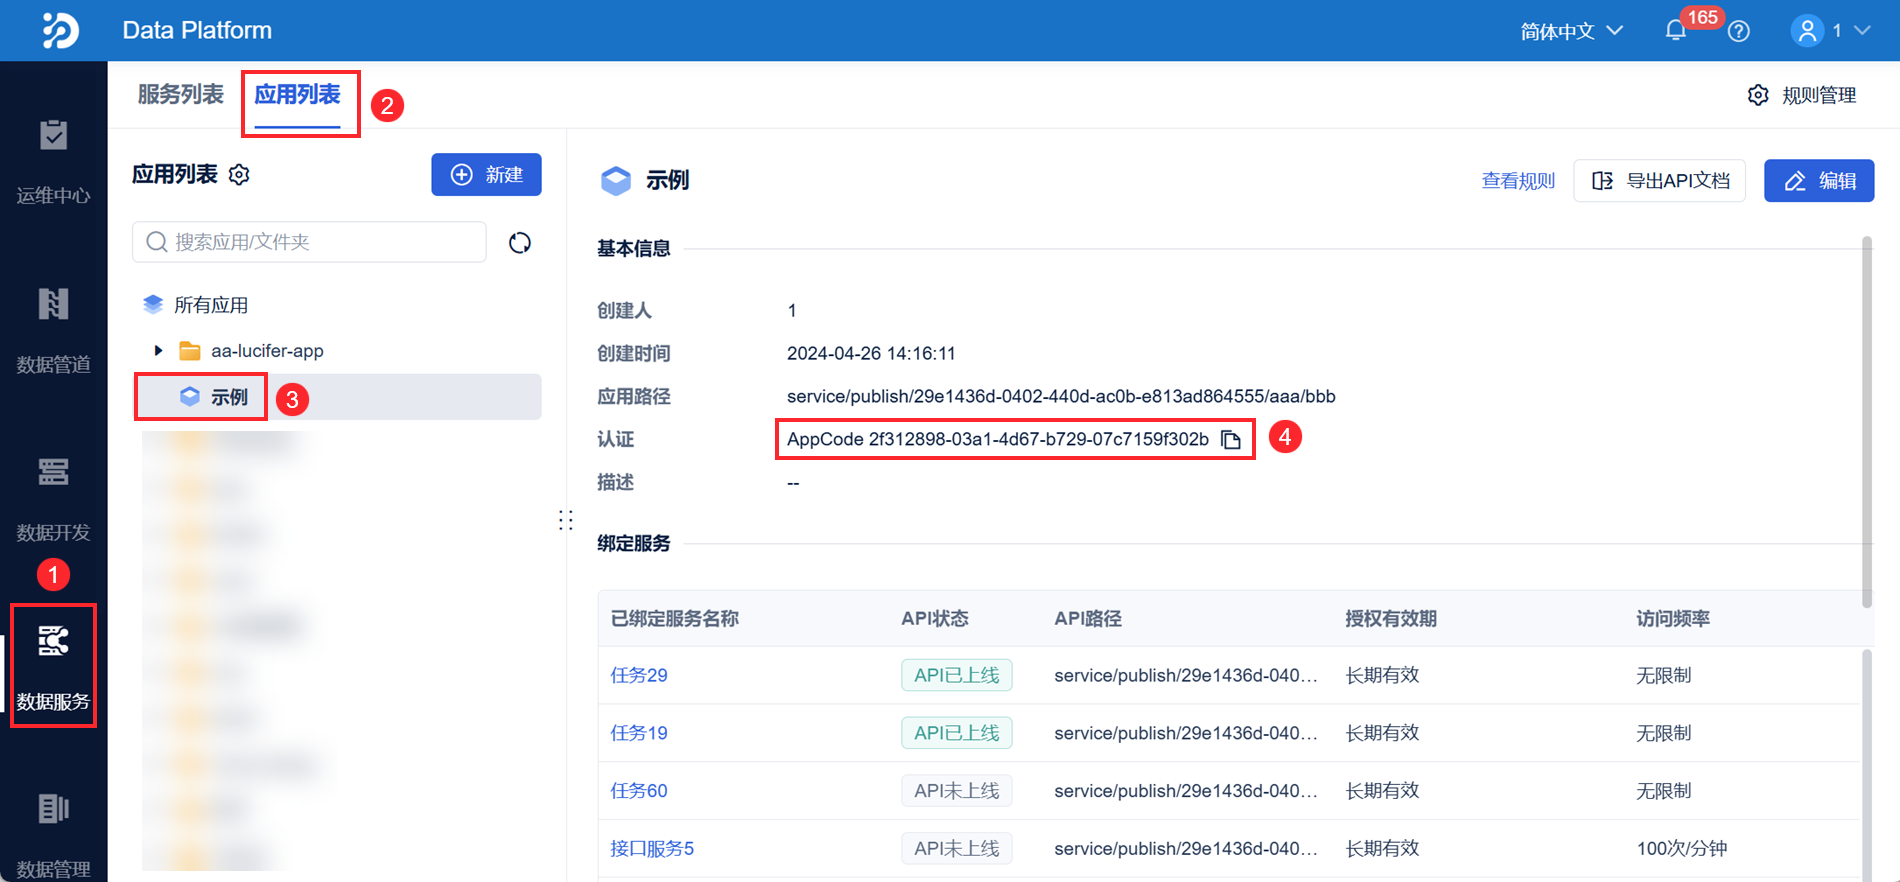This screenshot has width=1900, height=882.
Task: Click the 访问频率 column header
Action: pos(1673,619)
